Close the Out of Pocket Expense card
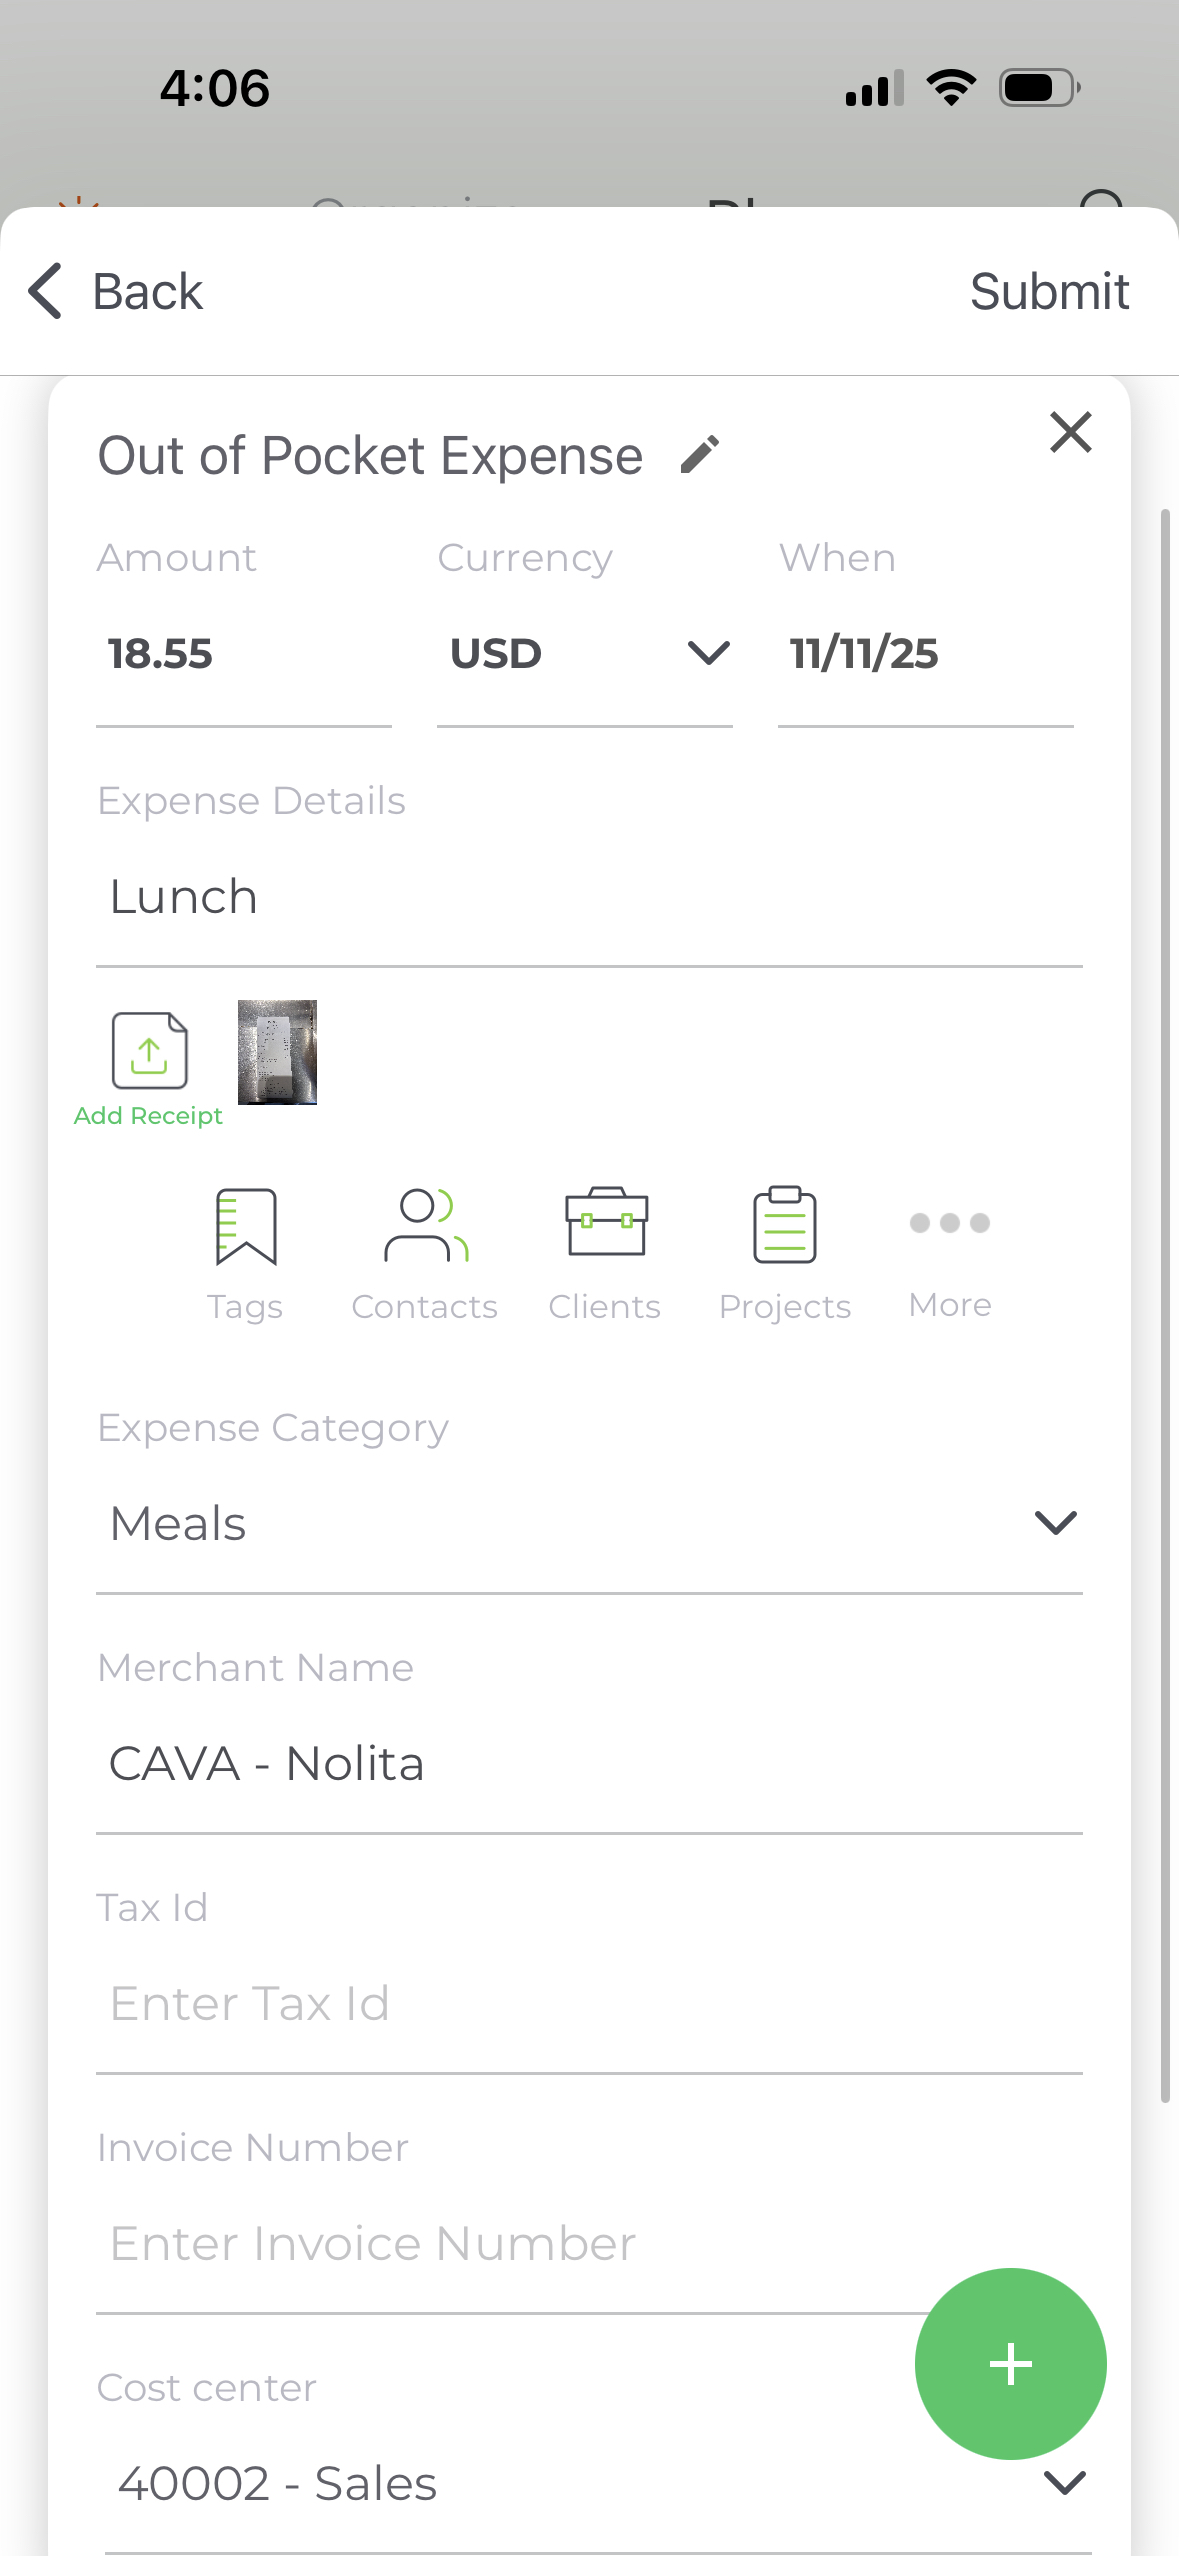This screenshot has height=2556, width=1179. pos(1070,432)
